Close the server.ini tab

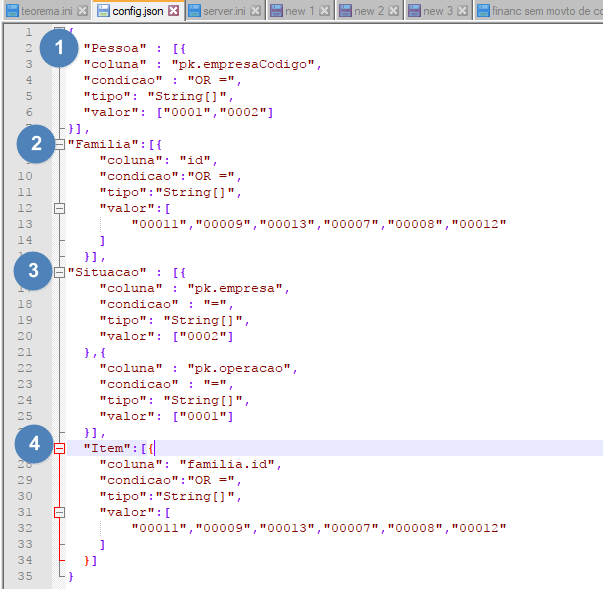point(255,11)
